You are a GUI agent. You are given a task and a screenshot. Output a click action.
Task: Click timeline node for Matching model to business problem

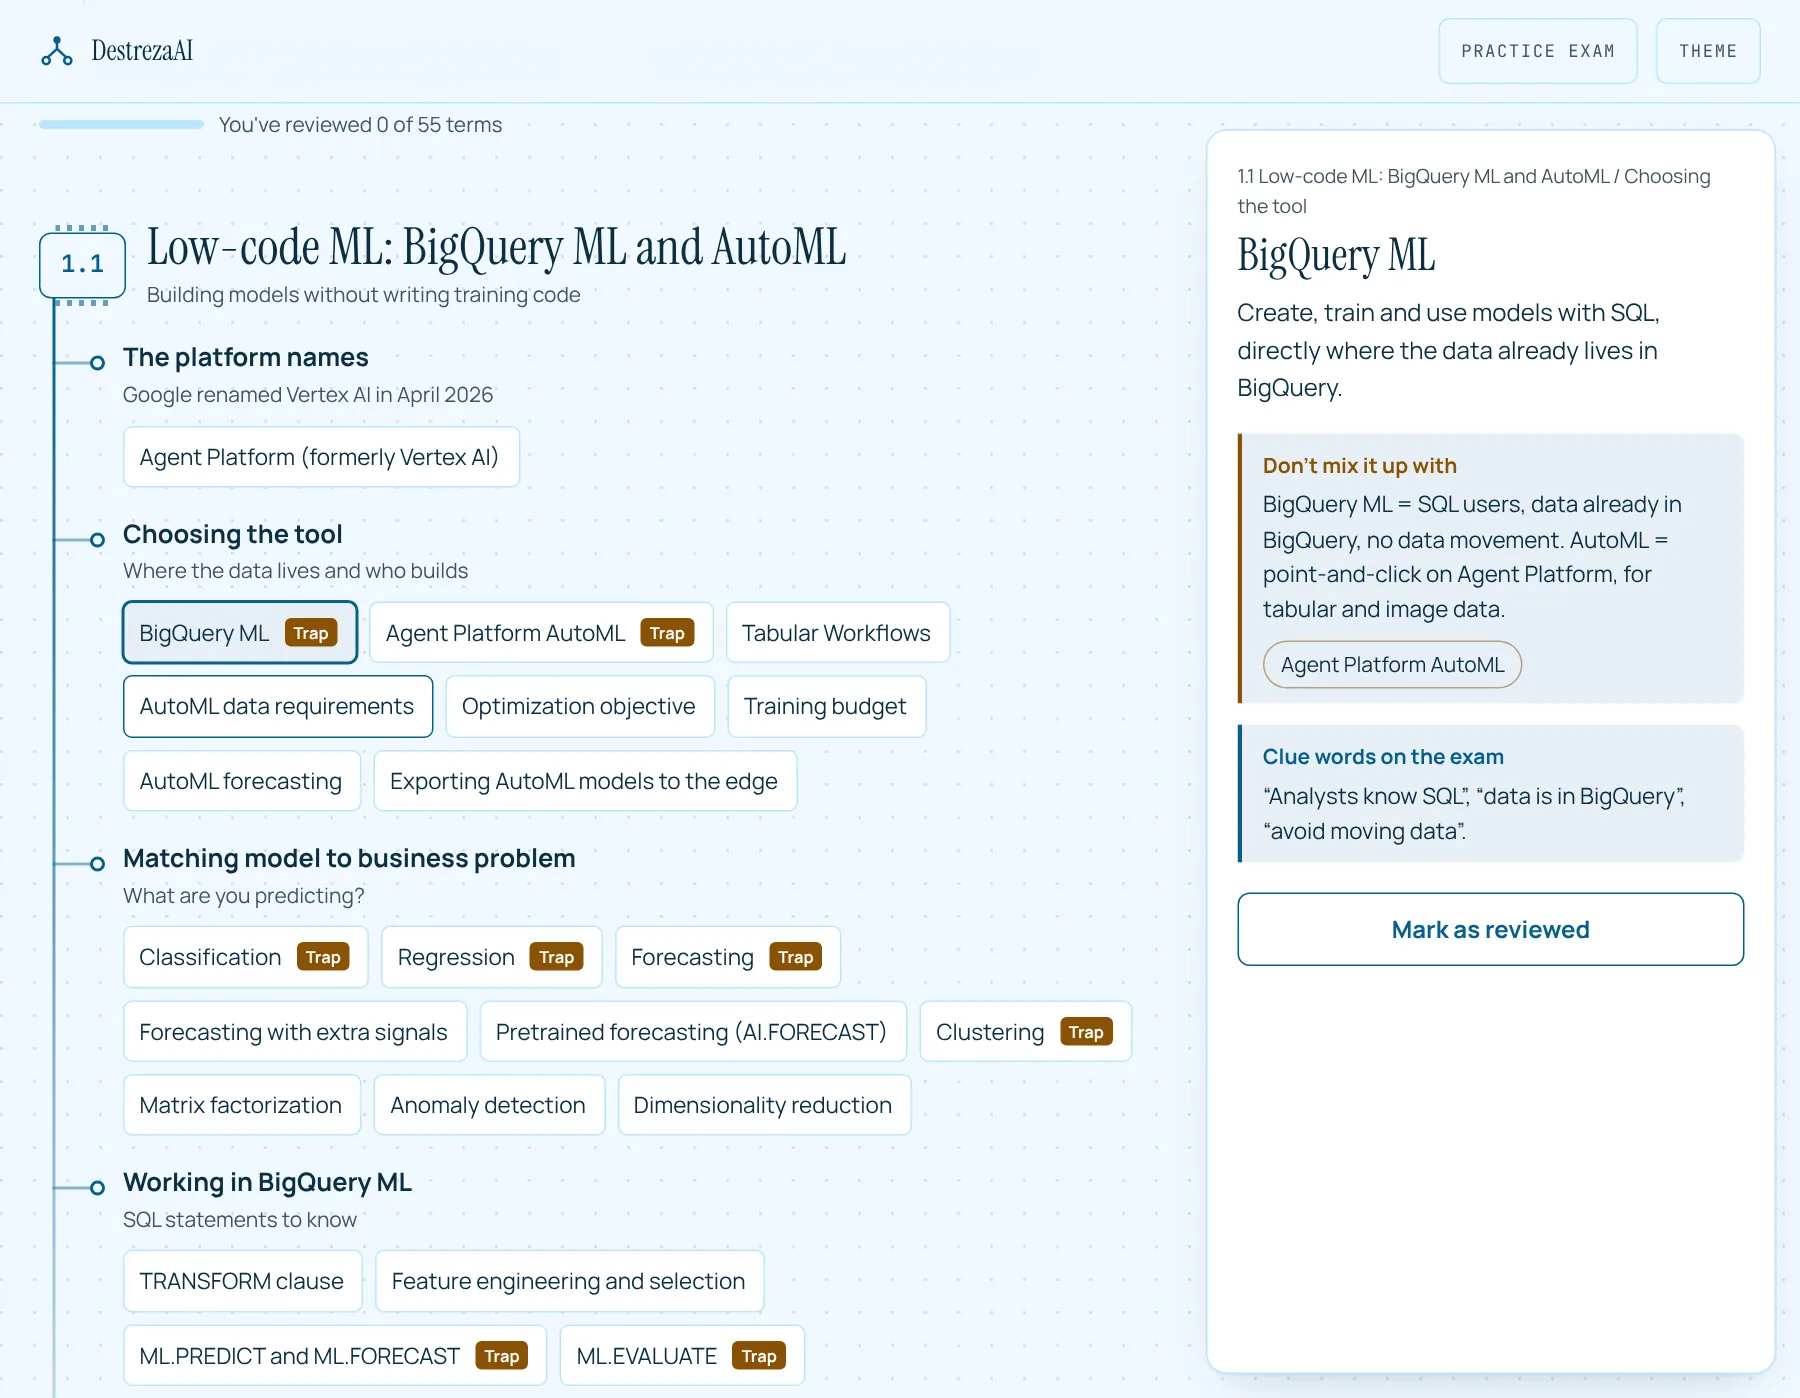point(97,863)
